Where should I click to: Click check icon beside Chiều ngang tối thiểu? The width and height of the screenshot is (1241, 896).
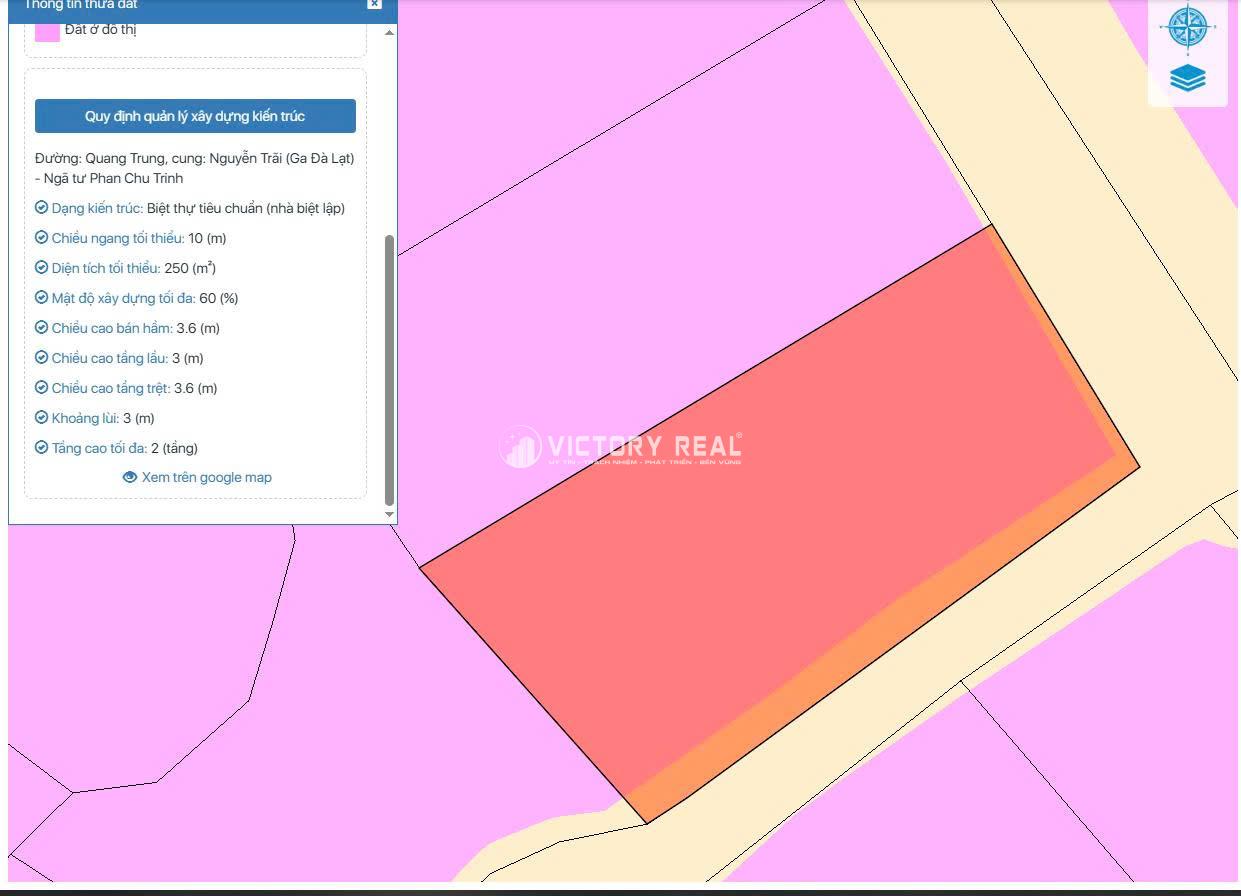[41, 238]
